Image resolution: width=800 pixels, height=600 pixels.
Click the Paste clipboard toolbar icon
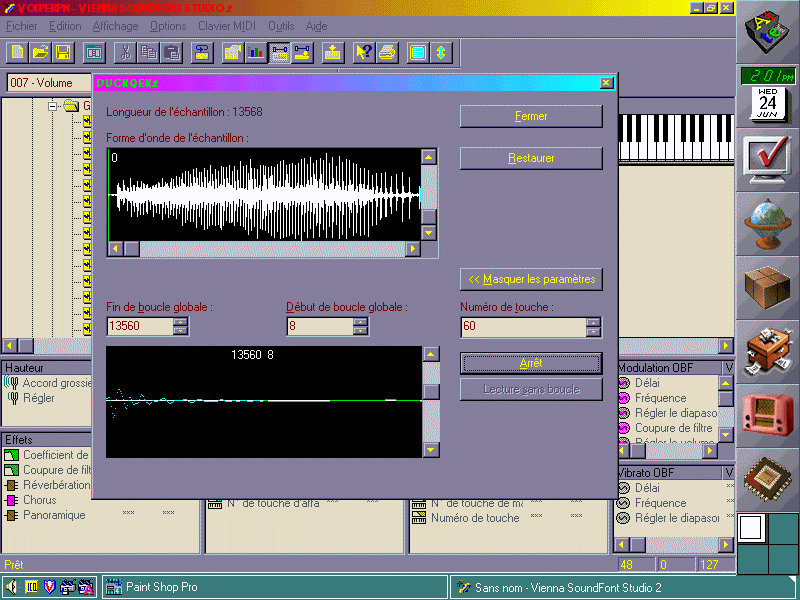click(x=171, y=52)
